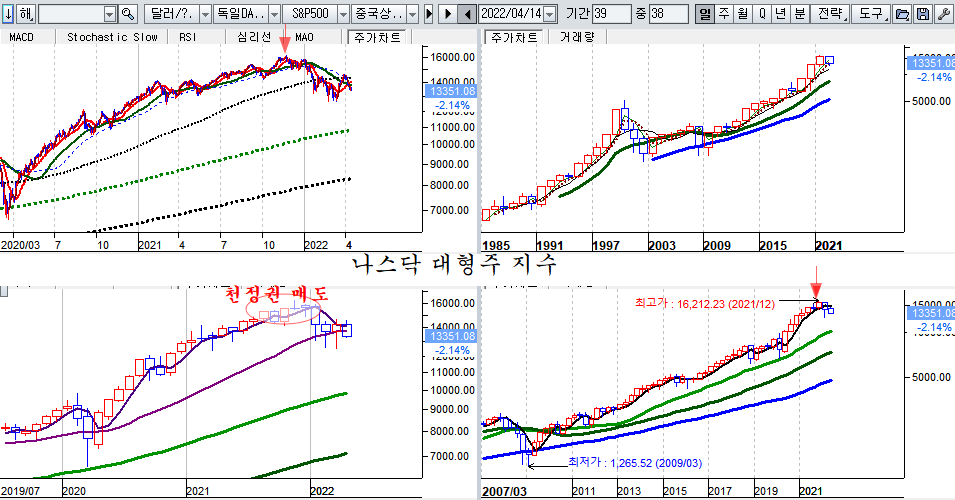Open settings with the wrench icon
Image resolution: width=955 pixels, height=500 pixels.
942,15
